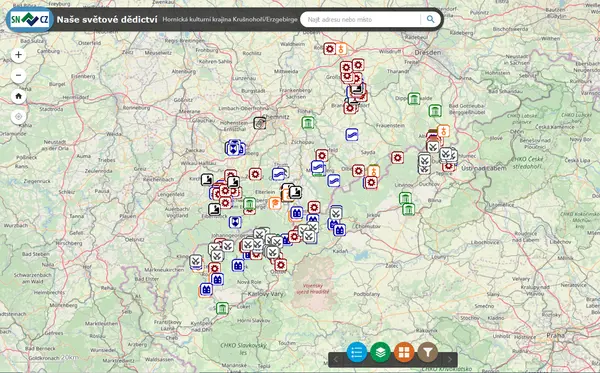Click the magnifying glass search button
The width and height of the screenshot is (600, 373).
430,19
